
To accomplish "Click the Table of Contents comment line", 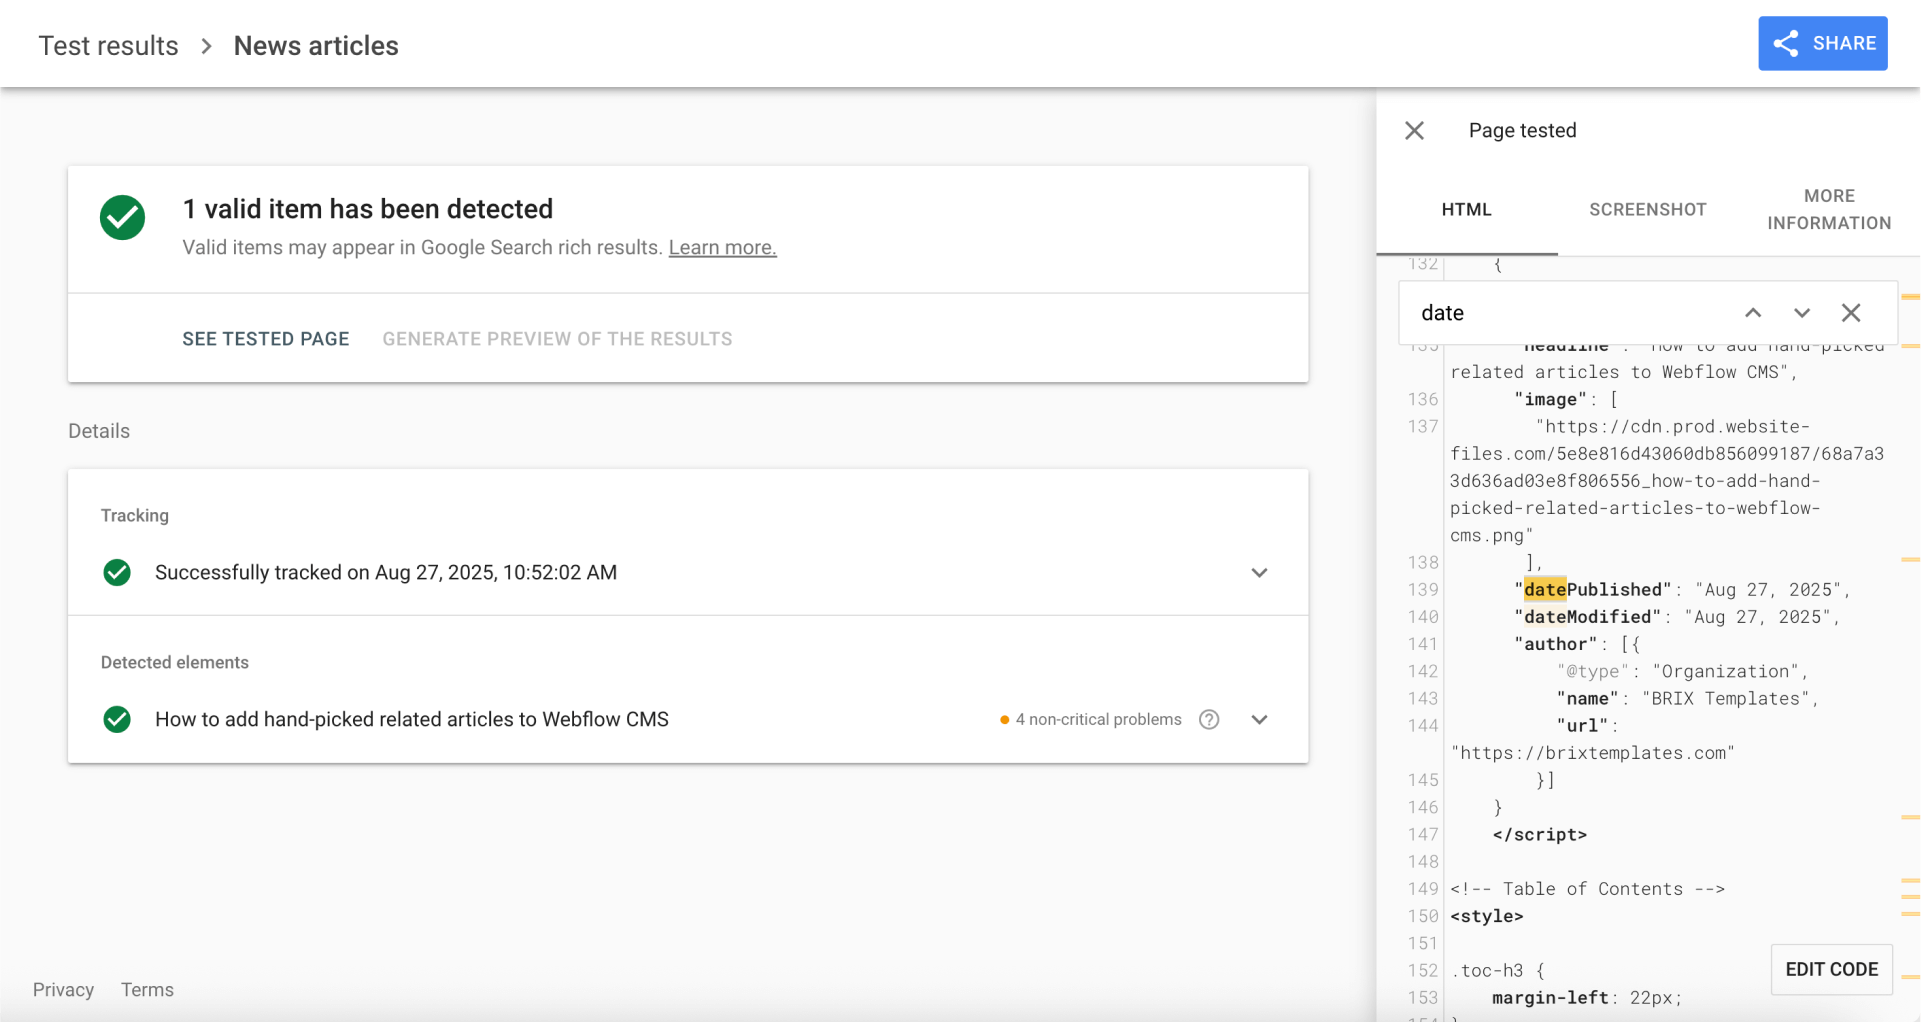I will click(1587, 889).
